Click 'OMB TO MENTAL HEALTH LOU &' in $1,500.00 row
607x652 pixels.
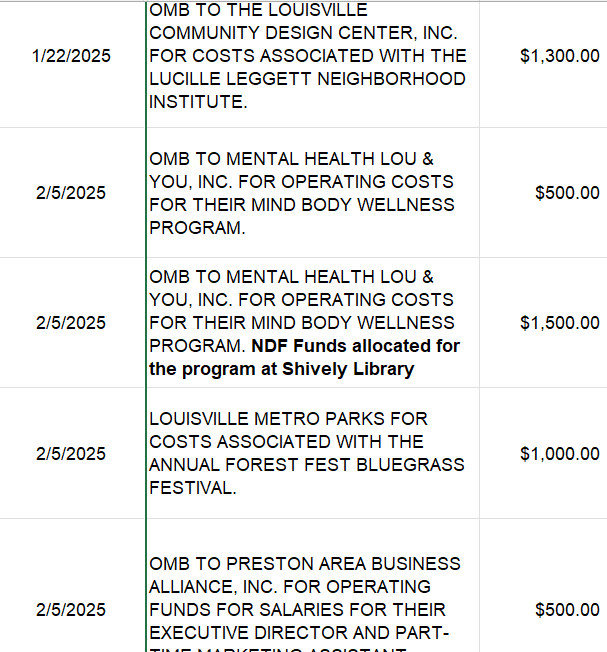coord(291,277)
